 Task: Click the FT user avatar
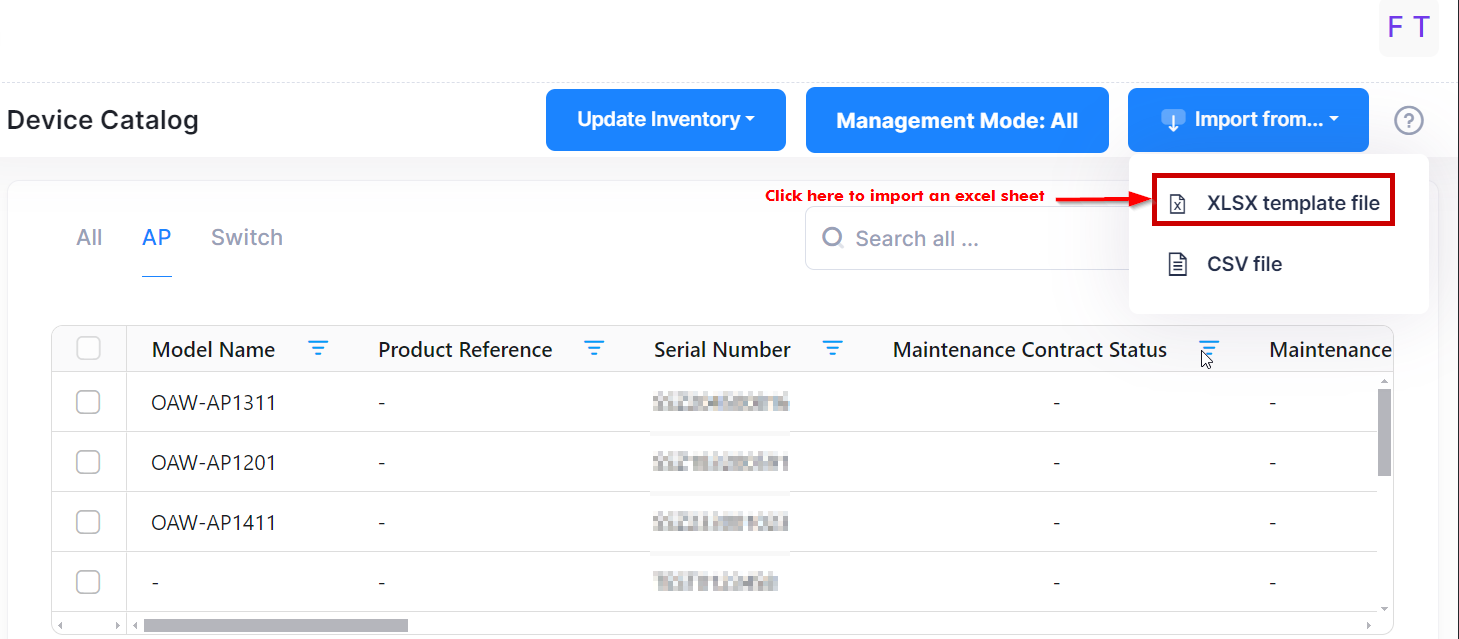pyautogui.click(x=1408, y=28)
